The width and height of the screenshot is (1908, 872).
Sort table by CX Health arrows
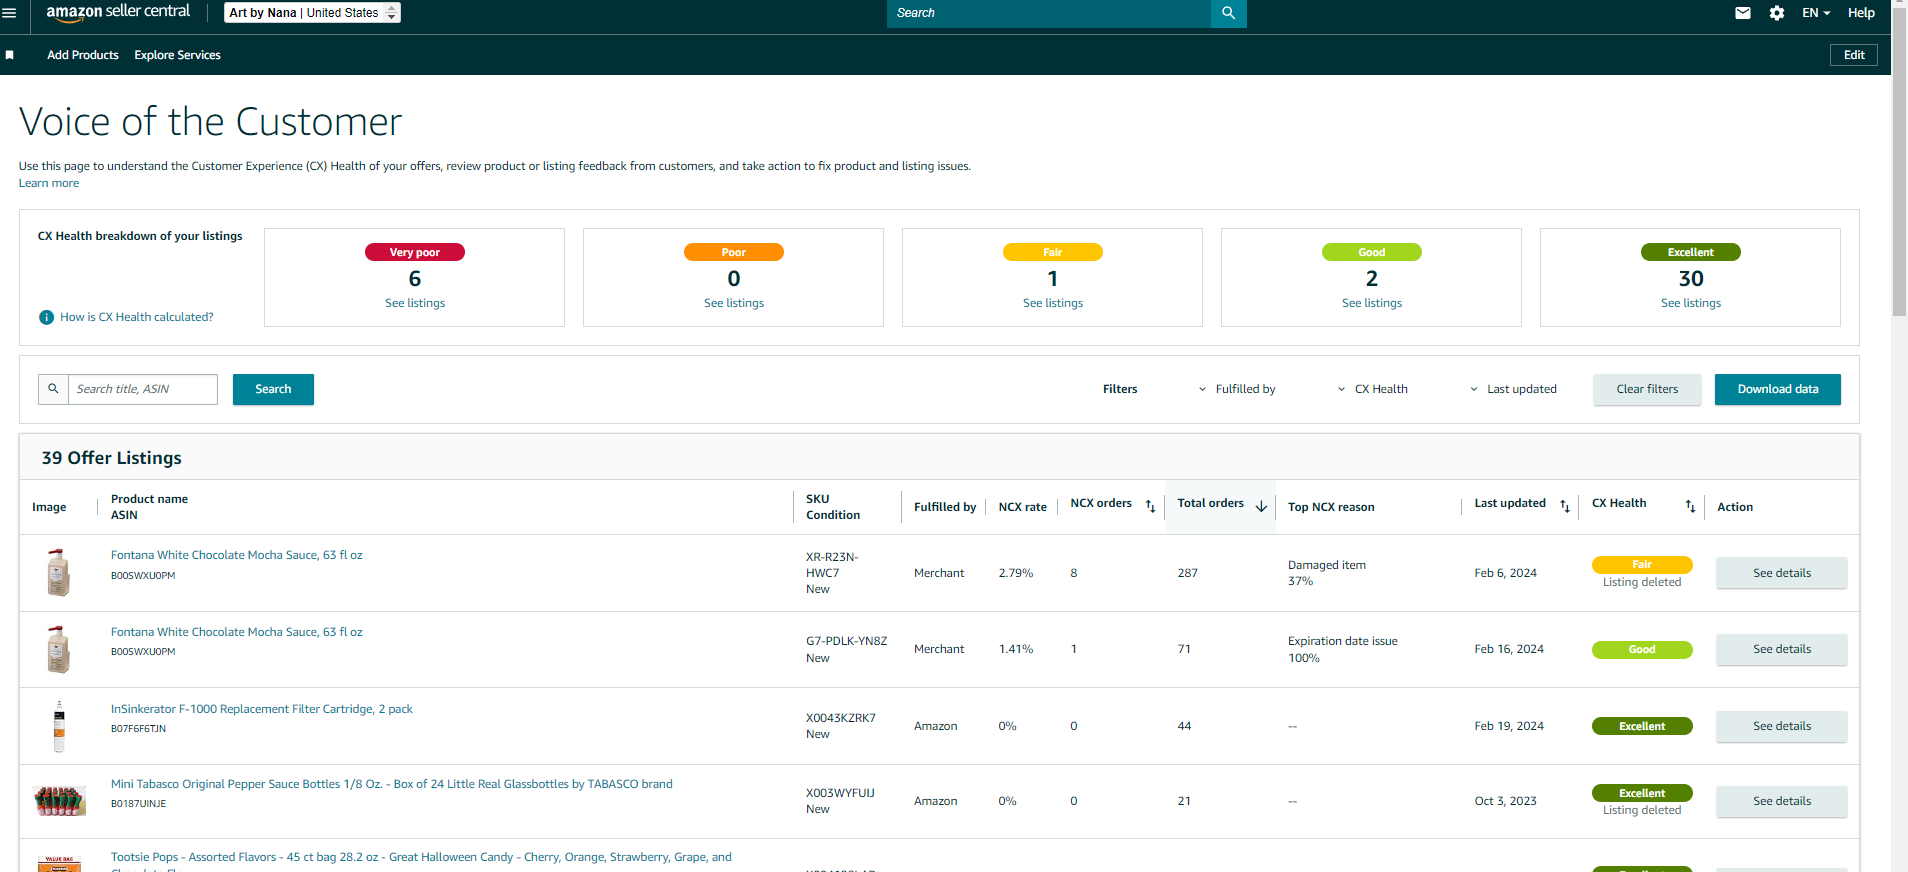click(x=1690, y=506)
